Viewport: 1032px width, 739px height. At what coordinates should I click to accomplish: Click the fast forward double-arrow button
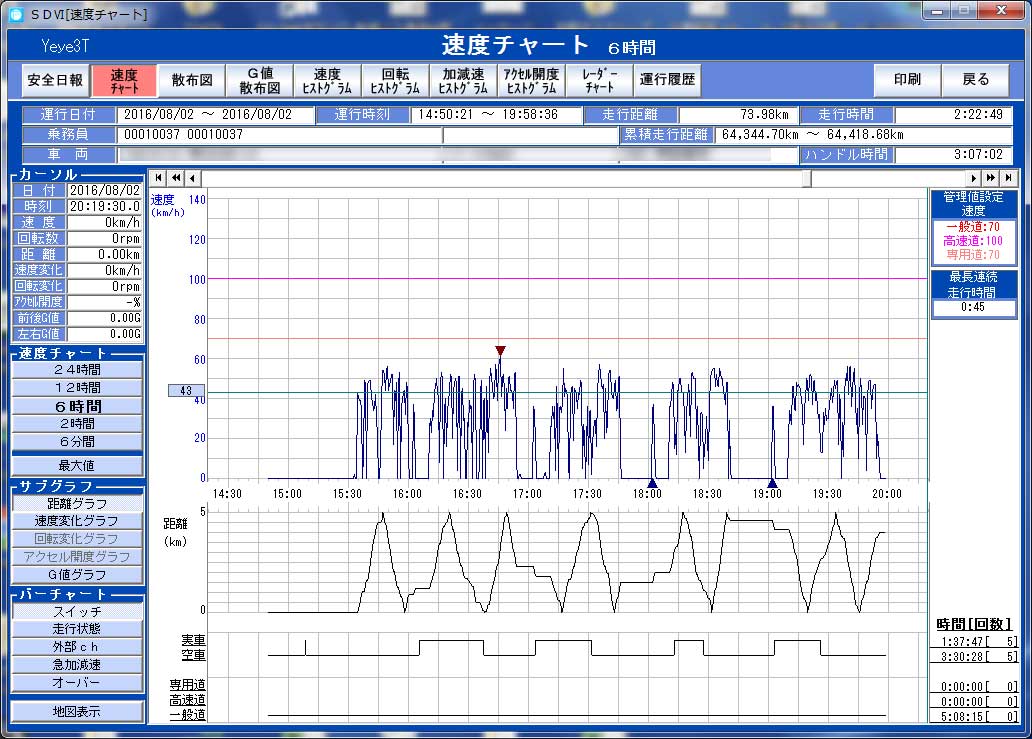coord(992,178)
